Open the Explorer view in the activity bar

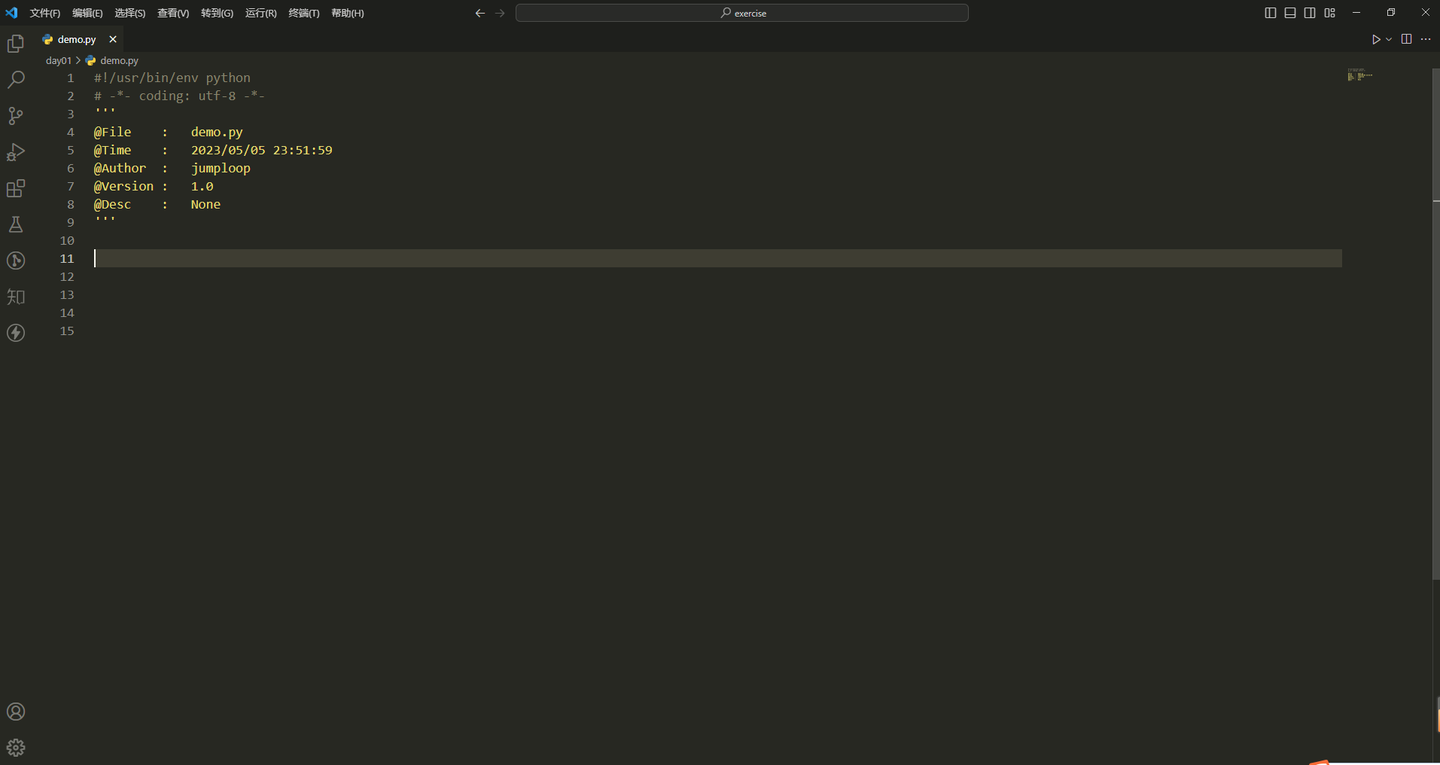pyautogui.click(x=15, y=44)
